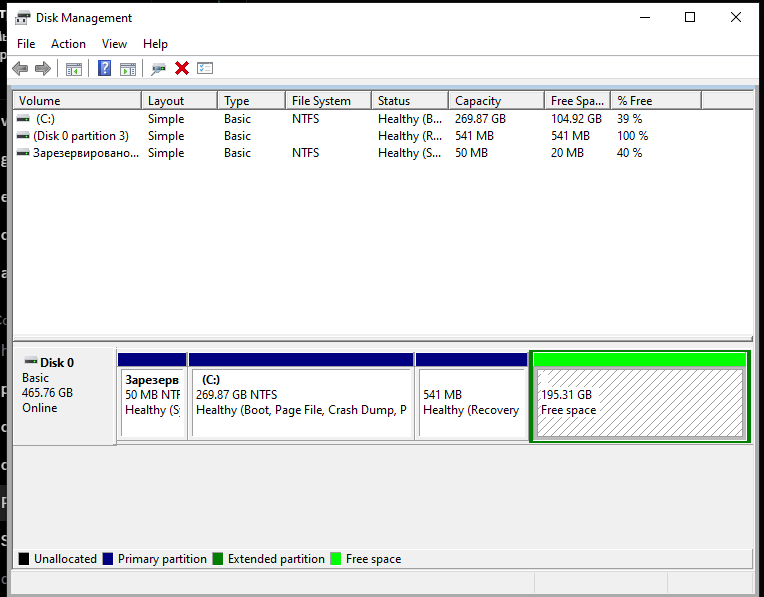This screenshot has width=764, height=597.
Task: Sort by the % Free column header
Action: [656, 101]
